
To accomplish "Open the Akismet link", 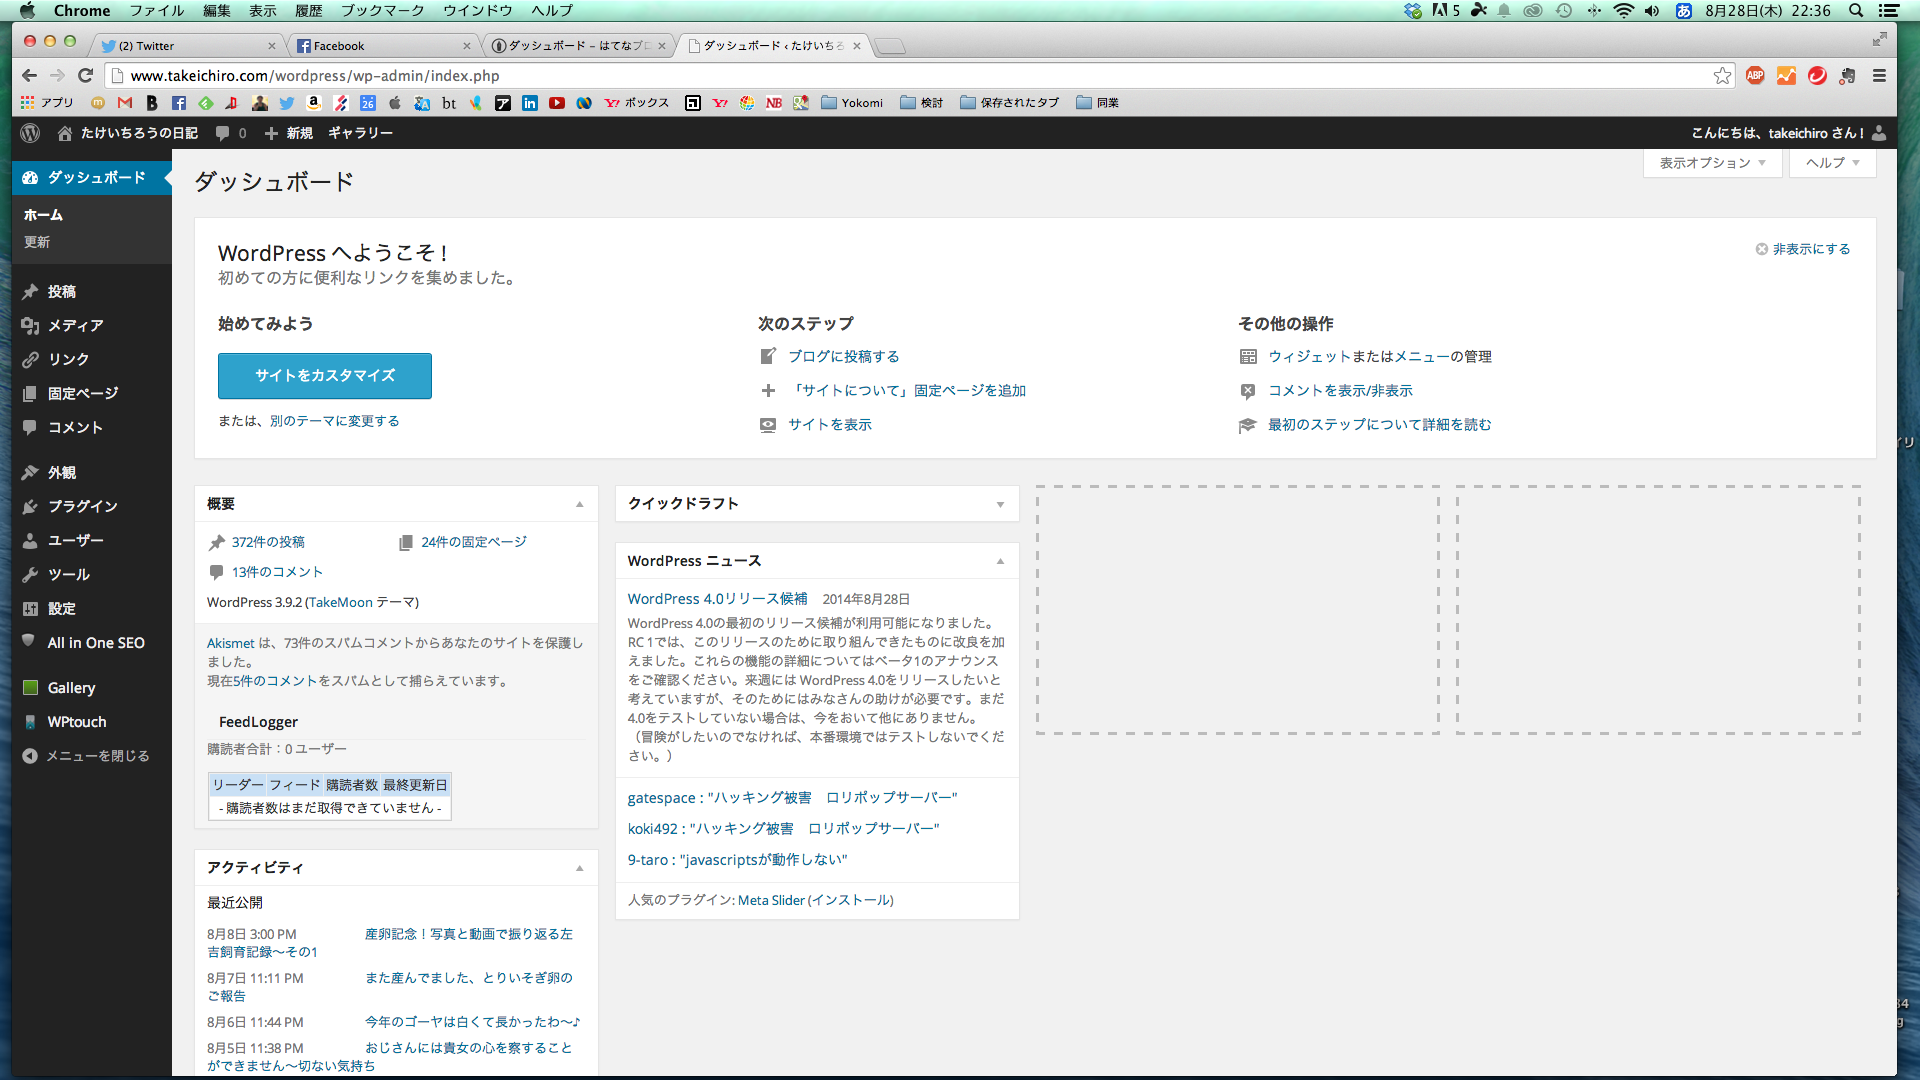I will [231, 643].
